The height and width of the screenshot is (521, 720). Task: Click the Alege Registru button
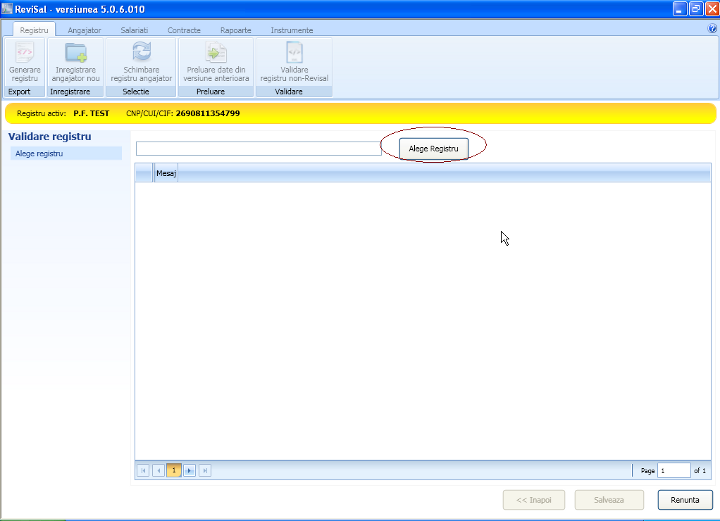433,149
